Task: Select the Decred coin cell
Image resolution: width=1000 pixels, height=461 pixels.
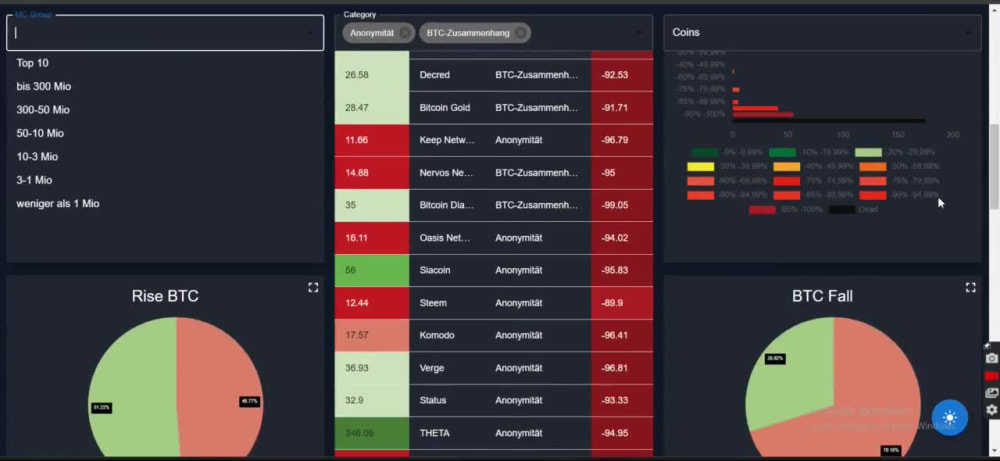Action: (447, 75)
